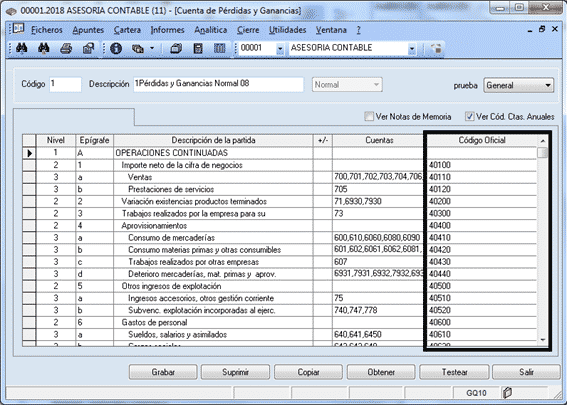Screen dimensions: 567x405
Task: Open the 00001 company code dropdown
Action: (x=280, y=48)
